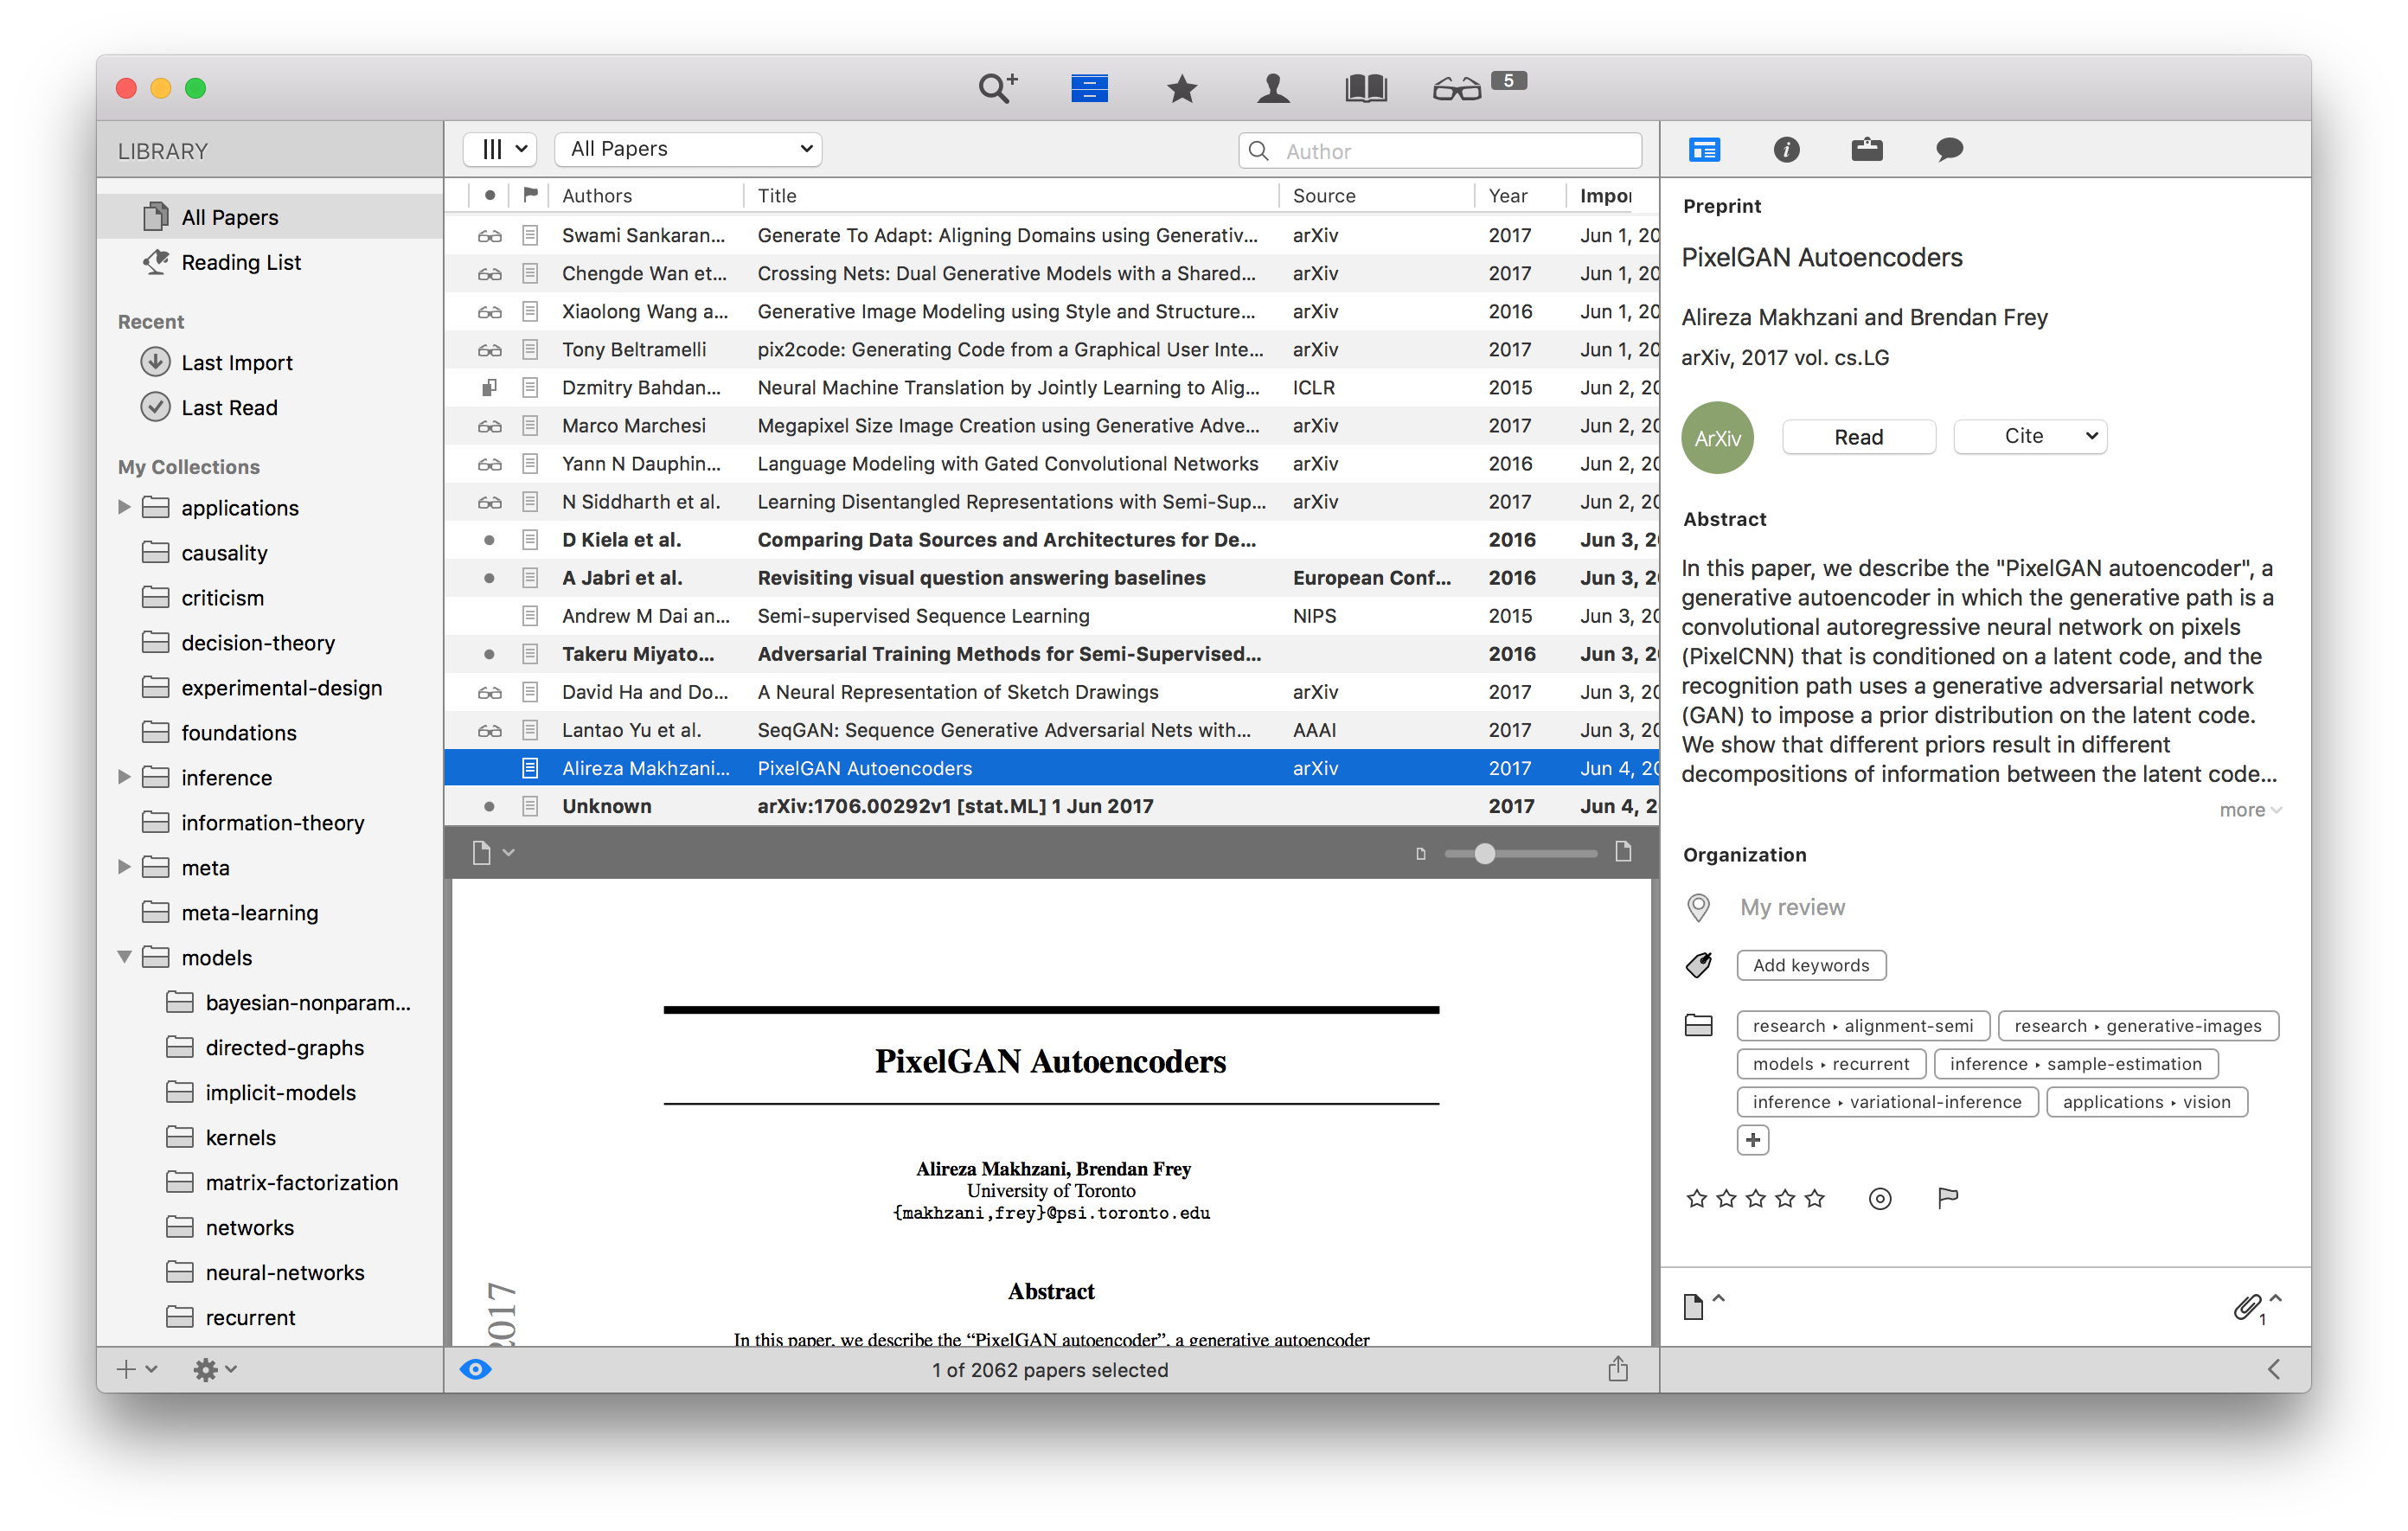2408x1531 pixels.
Task: Switch to the briefcase tab in inspector
Action: coord(1866,150)
